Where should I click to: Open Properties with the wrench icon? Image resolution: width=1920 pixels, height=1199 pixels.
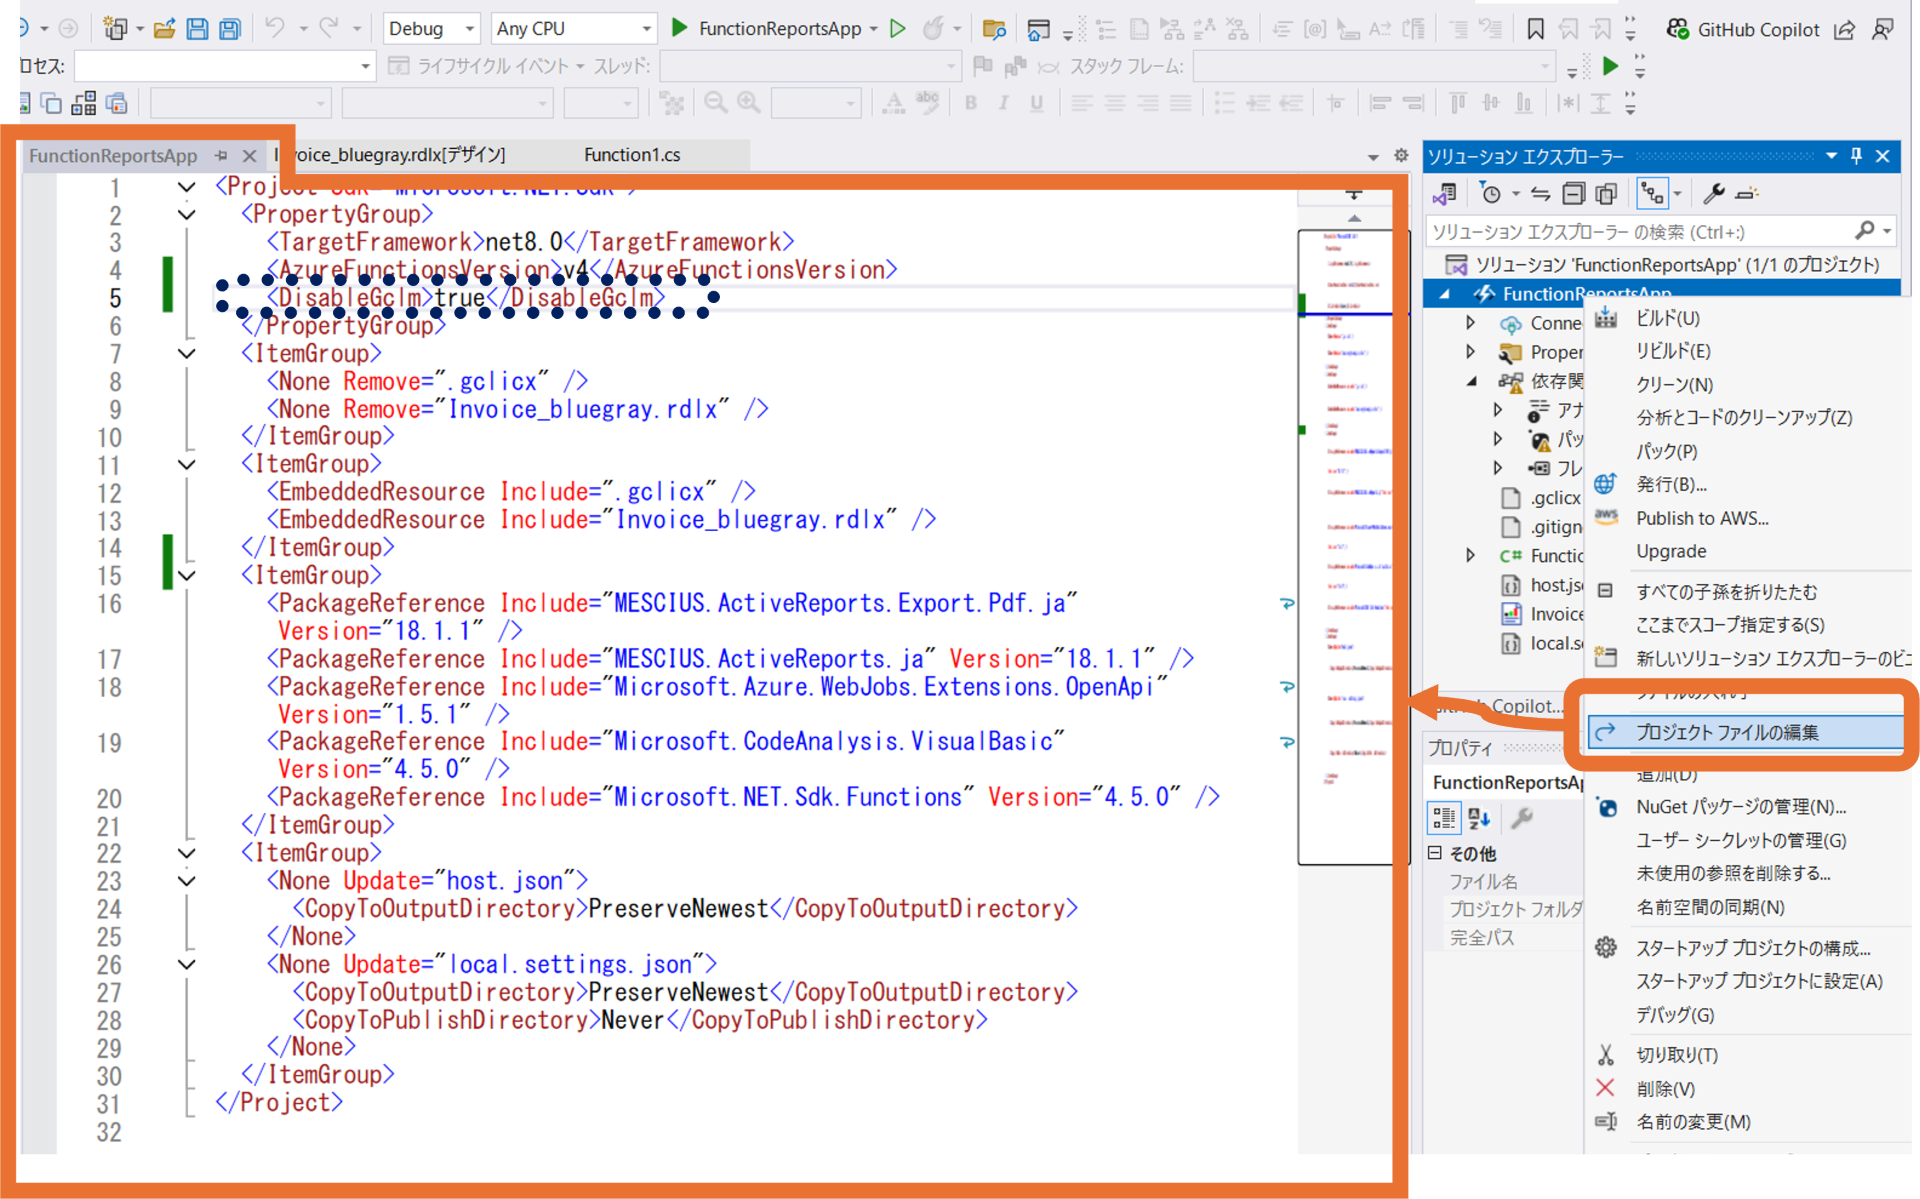(x=1713, y=193)
